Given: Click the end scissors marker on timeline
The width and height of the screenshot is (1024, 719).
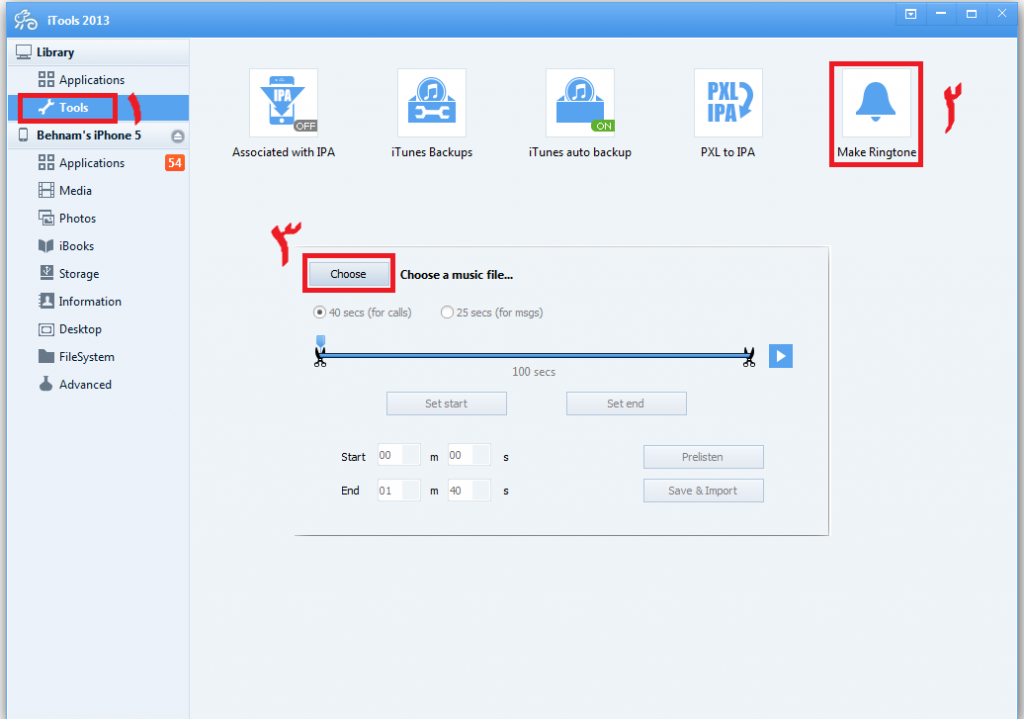Looking at the screenshot, I should tap(748, 357).
